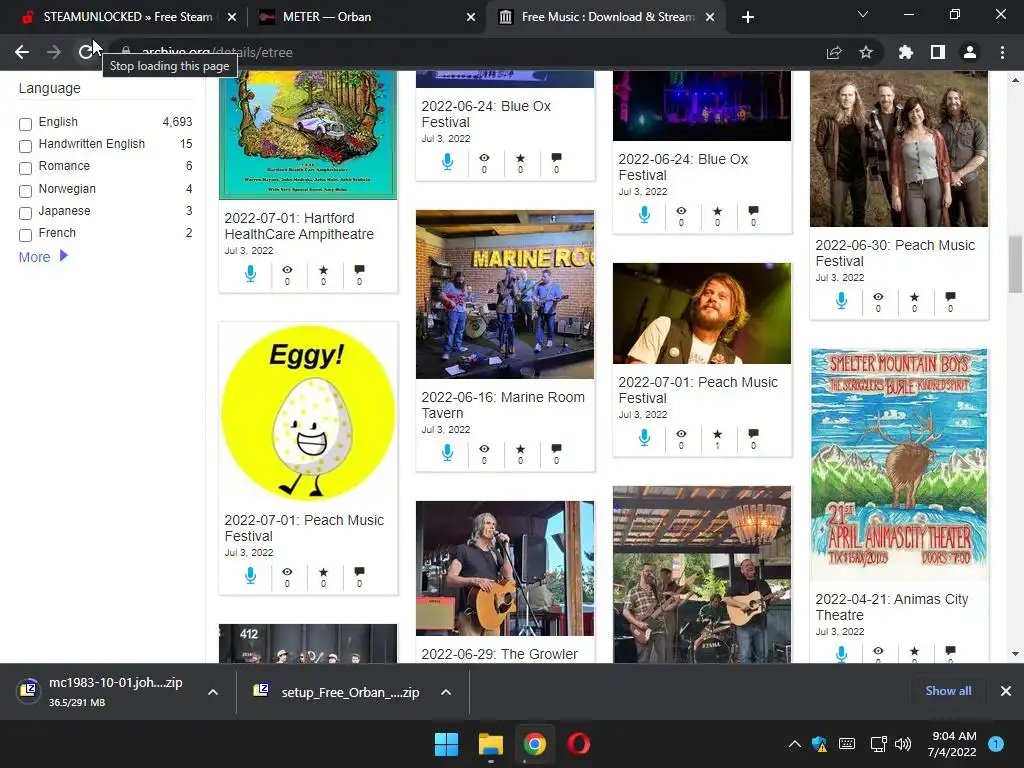Click the favorites star under 2022-06-30 Peach Music Festival
Screen dimensions: 1024x768
pyautogui.click(x=914, y=296)
